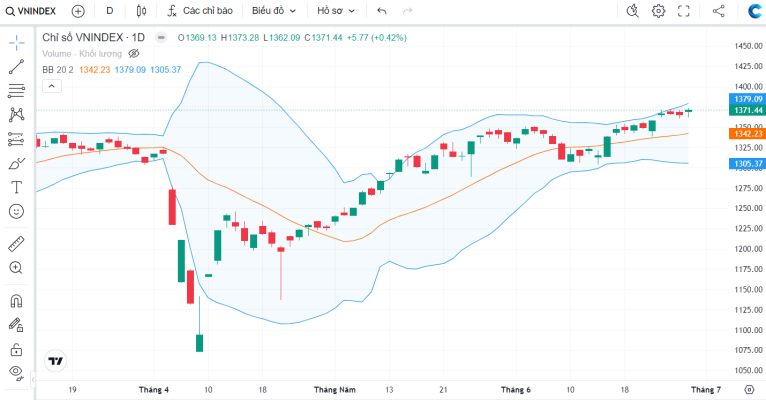Enter fullscreen chart mode
The width and height of the screenshot is (766, 400).
click(x=684, y=11)
